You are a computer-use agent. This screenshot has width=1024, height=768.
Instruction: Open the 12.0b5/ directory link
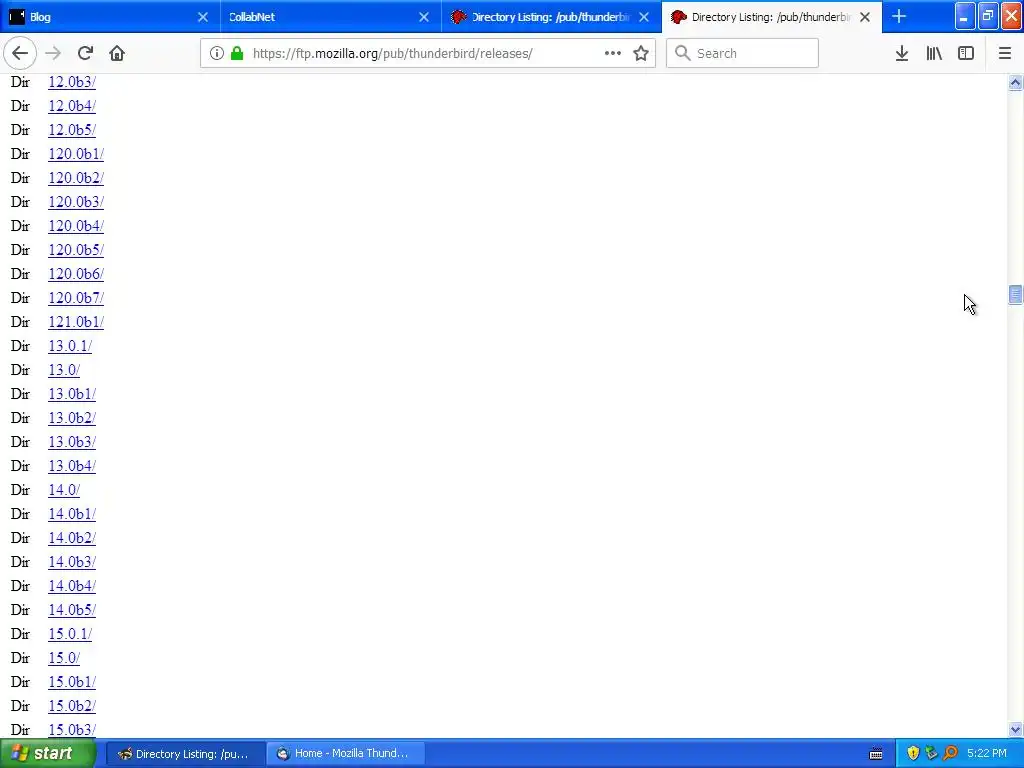click(x=72, y=130)
